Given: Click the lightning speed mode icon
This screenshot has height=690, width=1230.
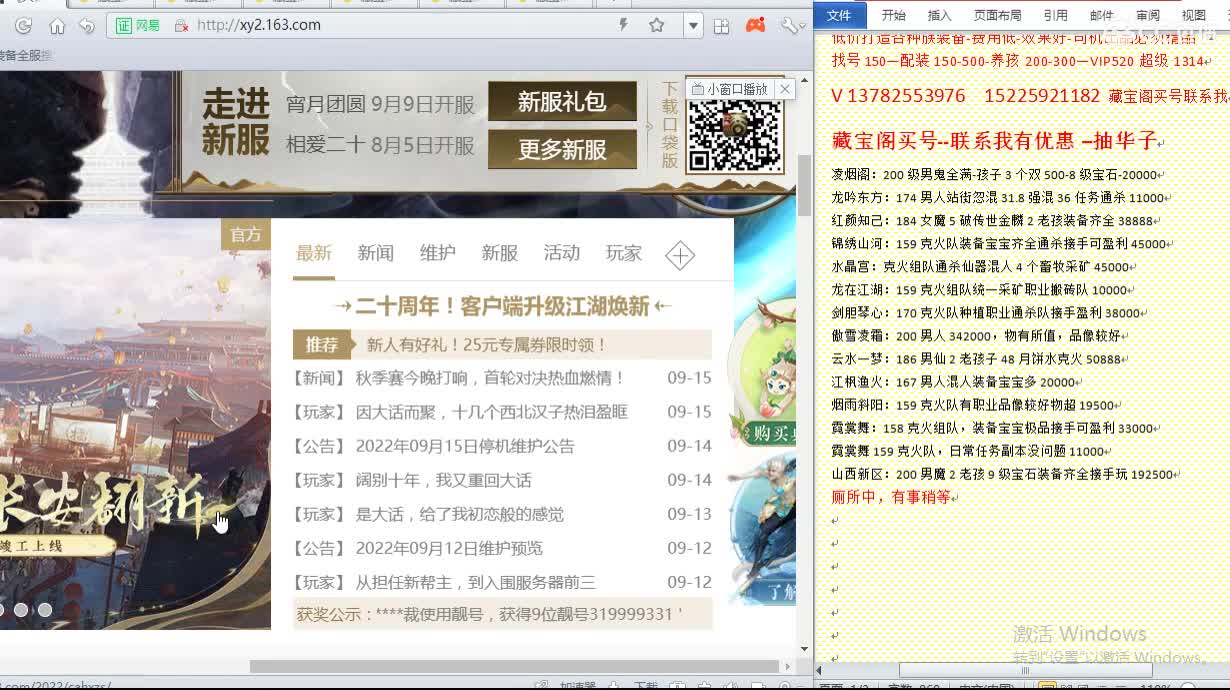Looking at the screenshot, I should pos(625,25).
